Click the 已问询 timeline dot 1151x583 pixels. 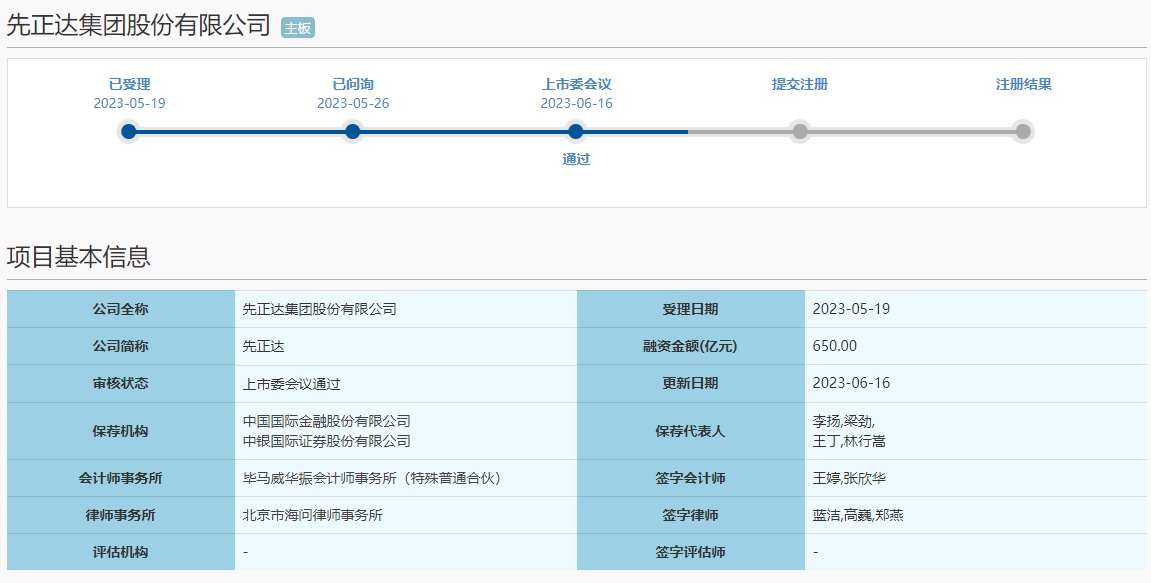(352, 131)
